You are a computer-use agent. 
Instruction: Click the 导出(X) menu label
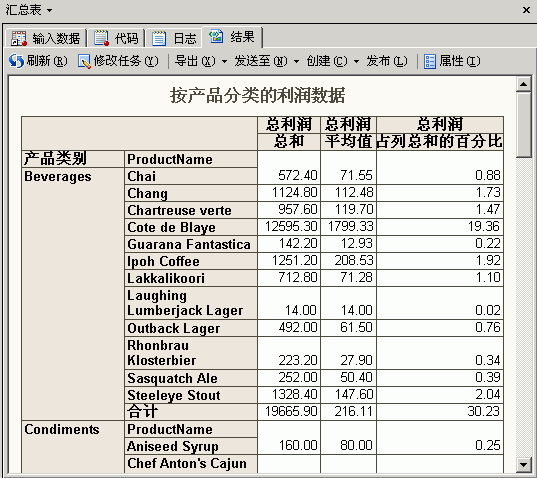(x=195, y=61)
